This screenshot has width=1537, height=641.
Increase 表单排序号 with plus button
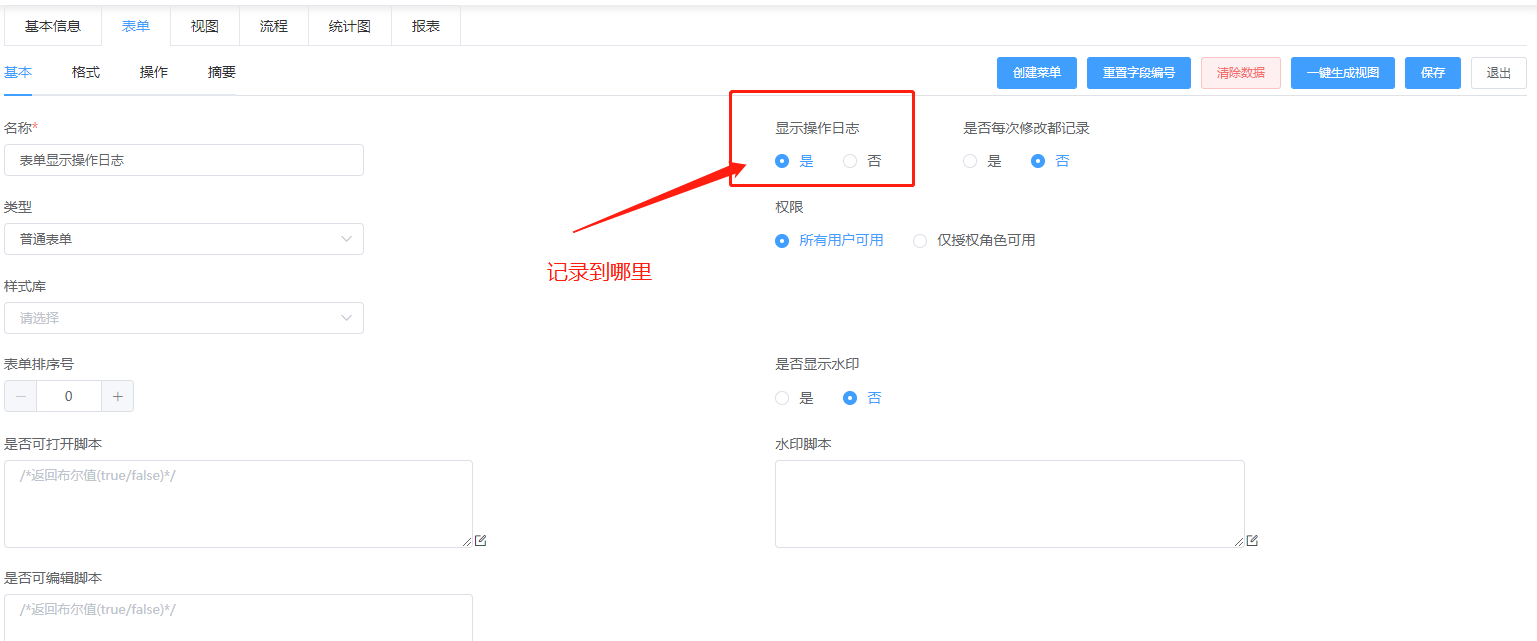[x=117, y=396]
